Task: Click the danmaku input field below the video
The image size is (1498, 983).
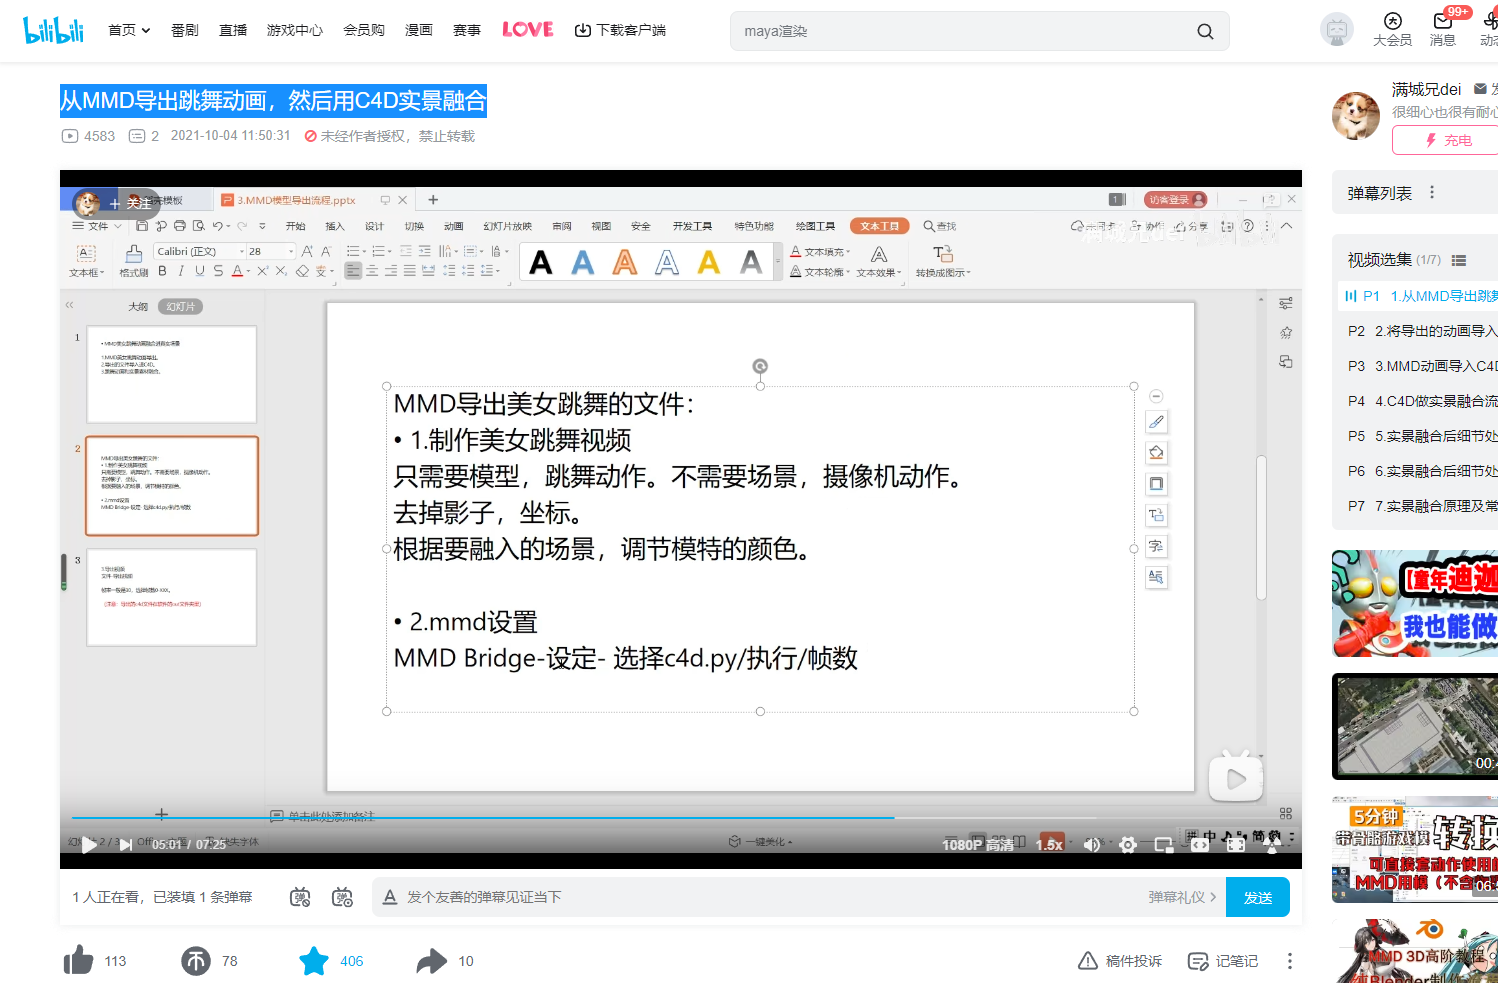Action: click(x=700, y=896)
